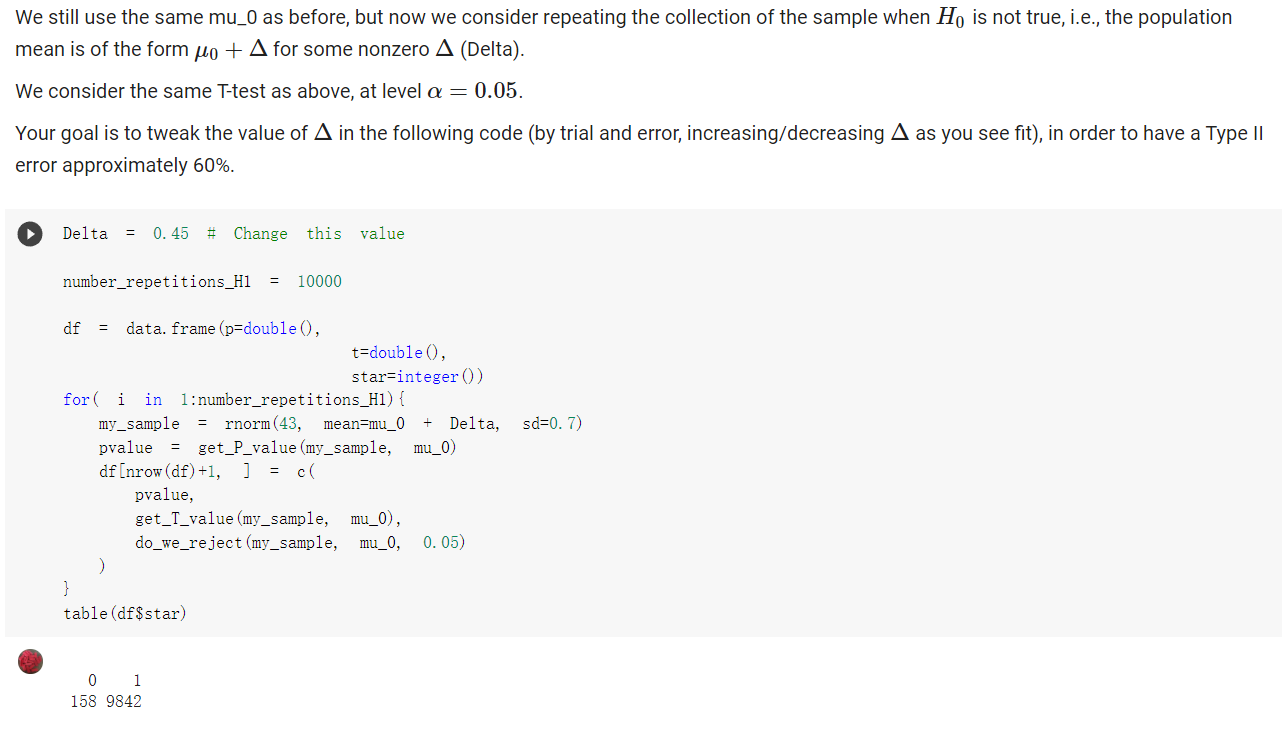Click the 158 count in the output

[84, 702]
